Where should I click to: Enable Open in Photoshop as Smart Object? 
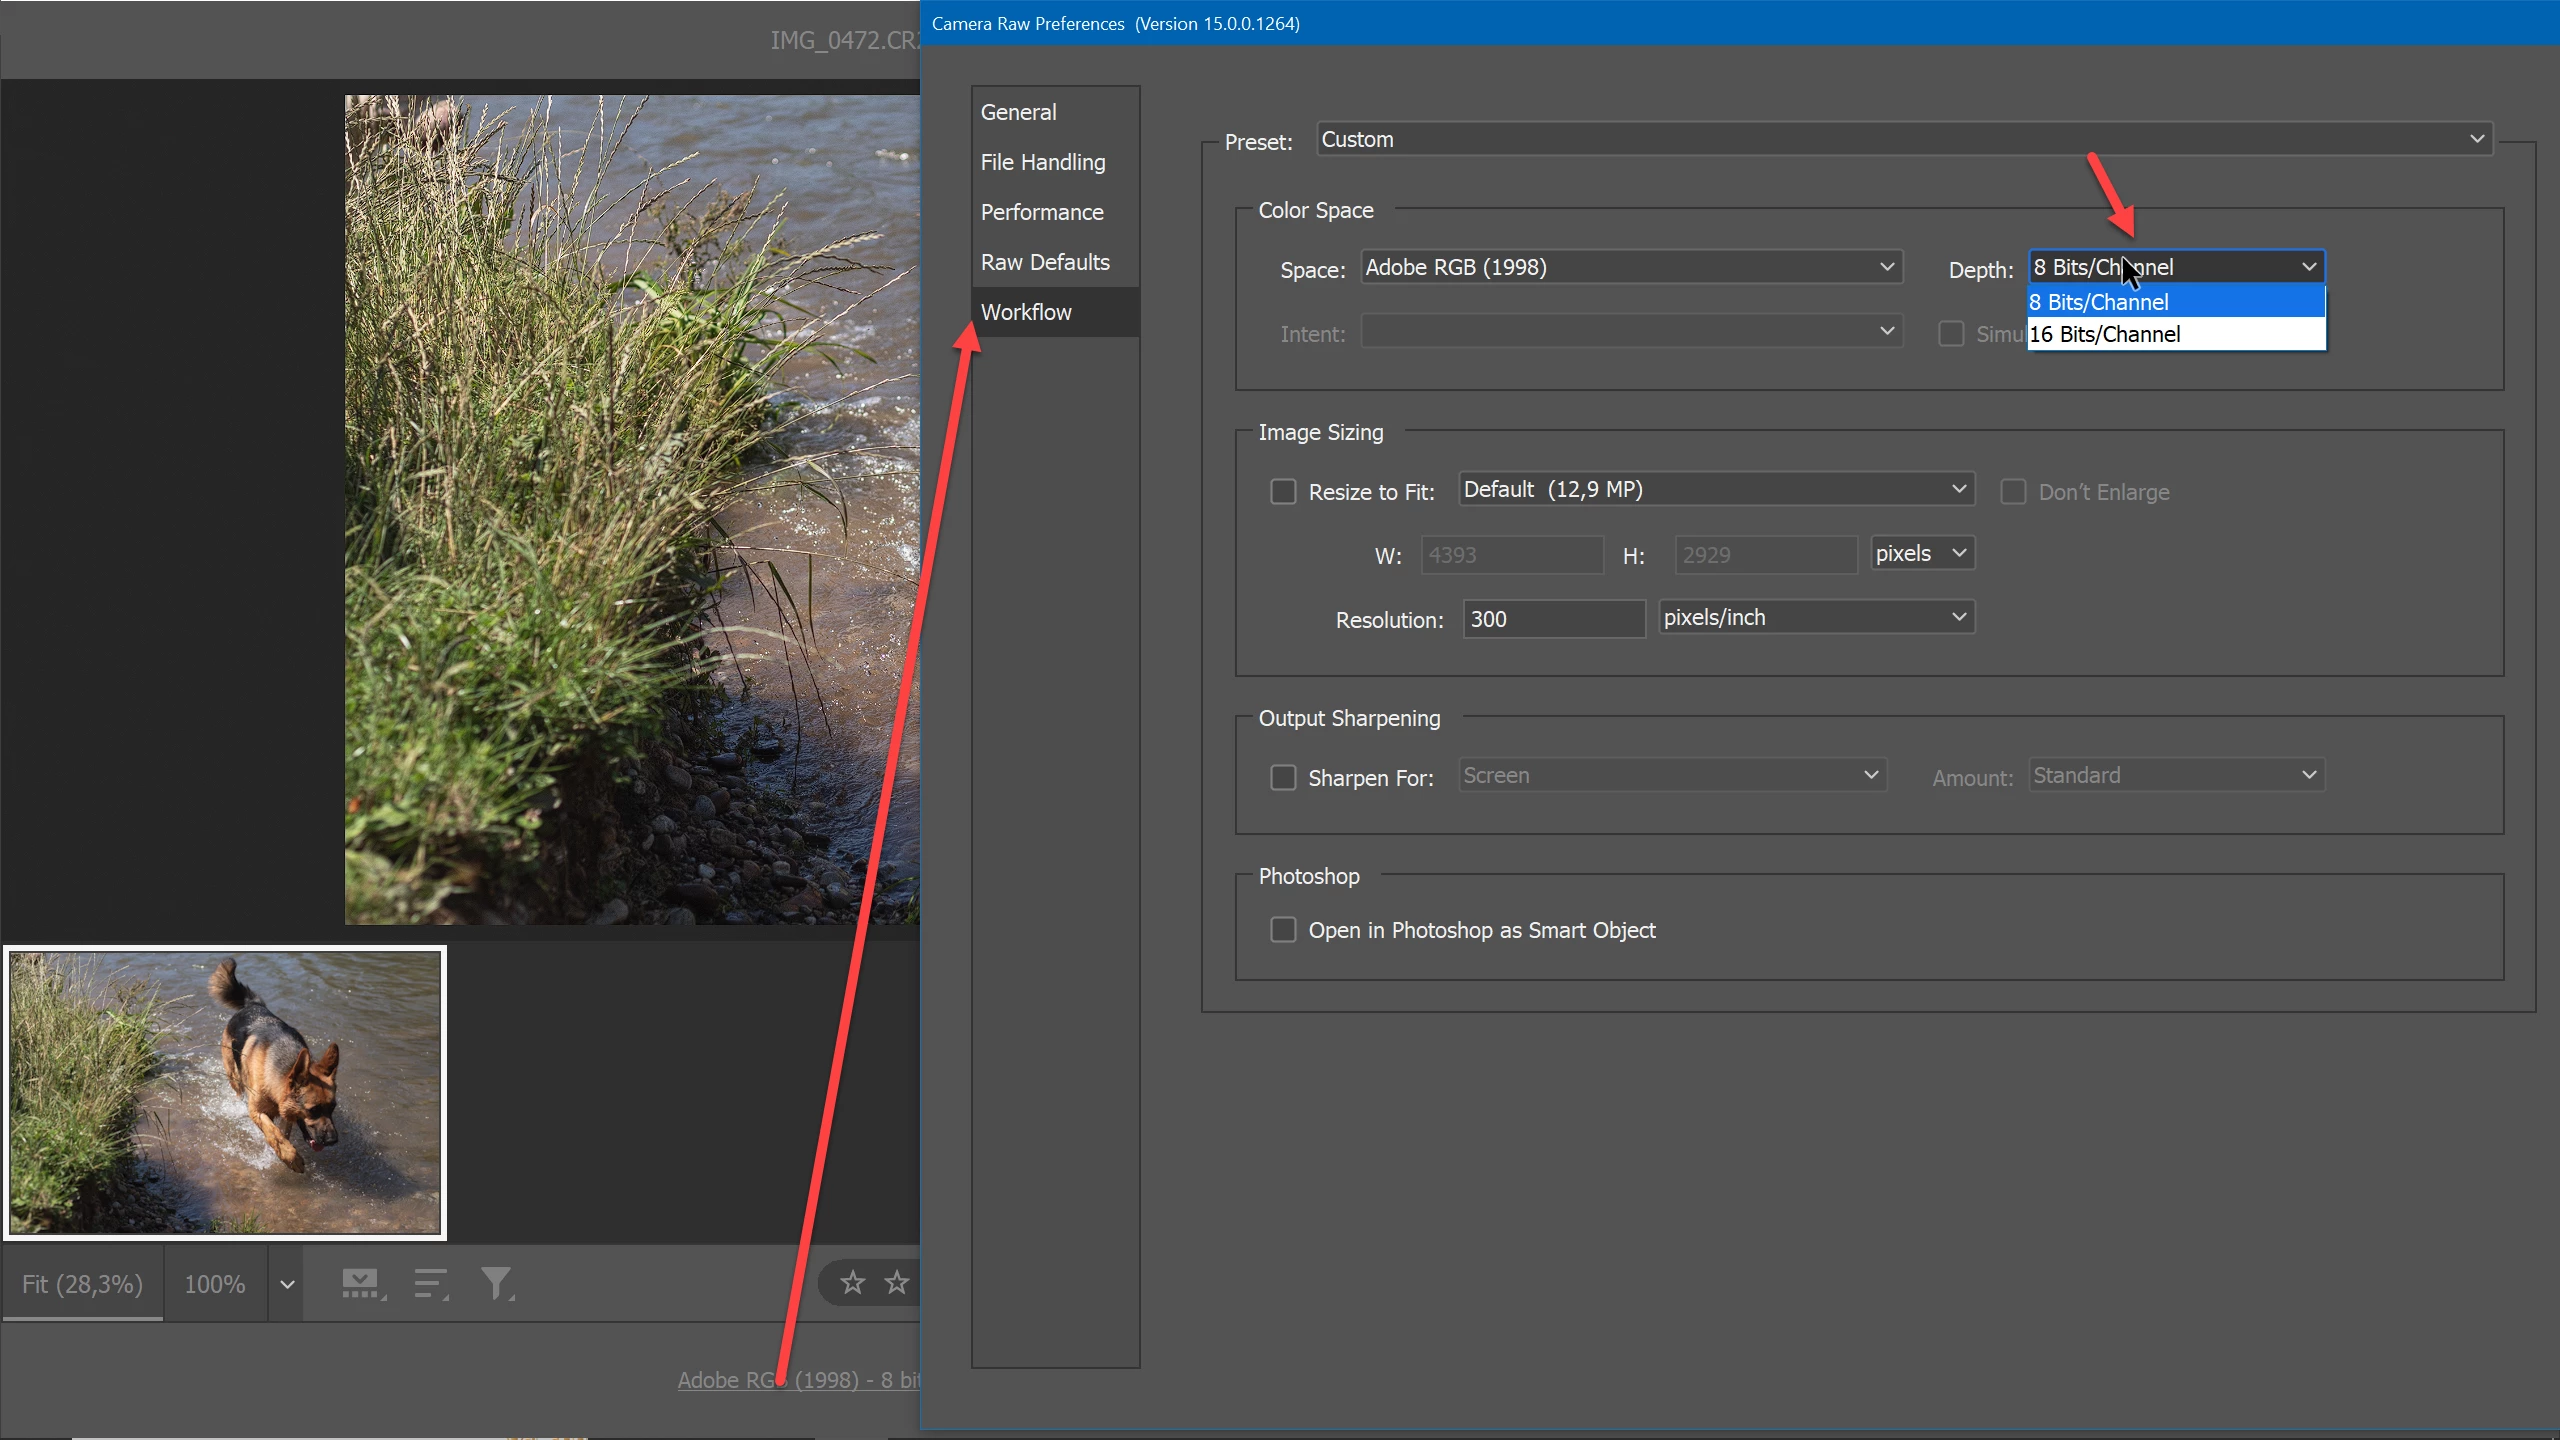click(1283, 930)
